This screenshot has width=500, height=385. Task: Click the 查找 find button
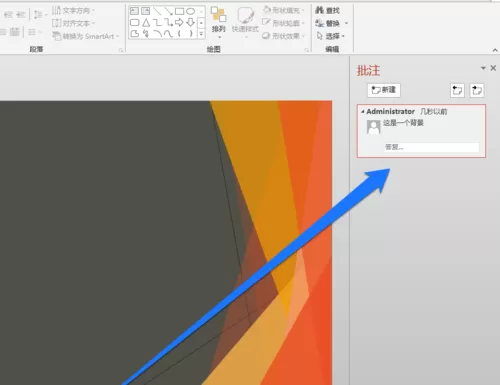click(327, 11)
